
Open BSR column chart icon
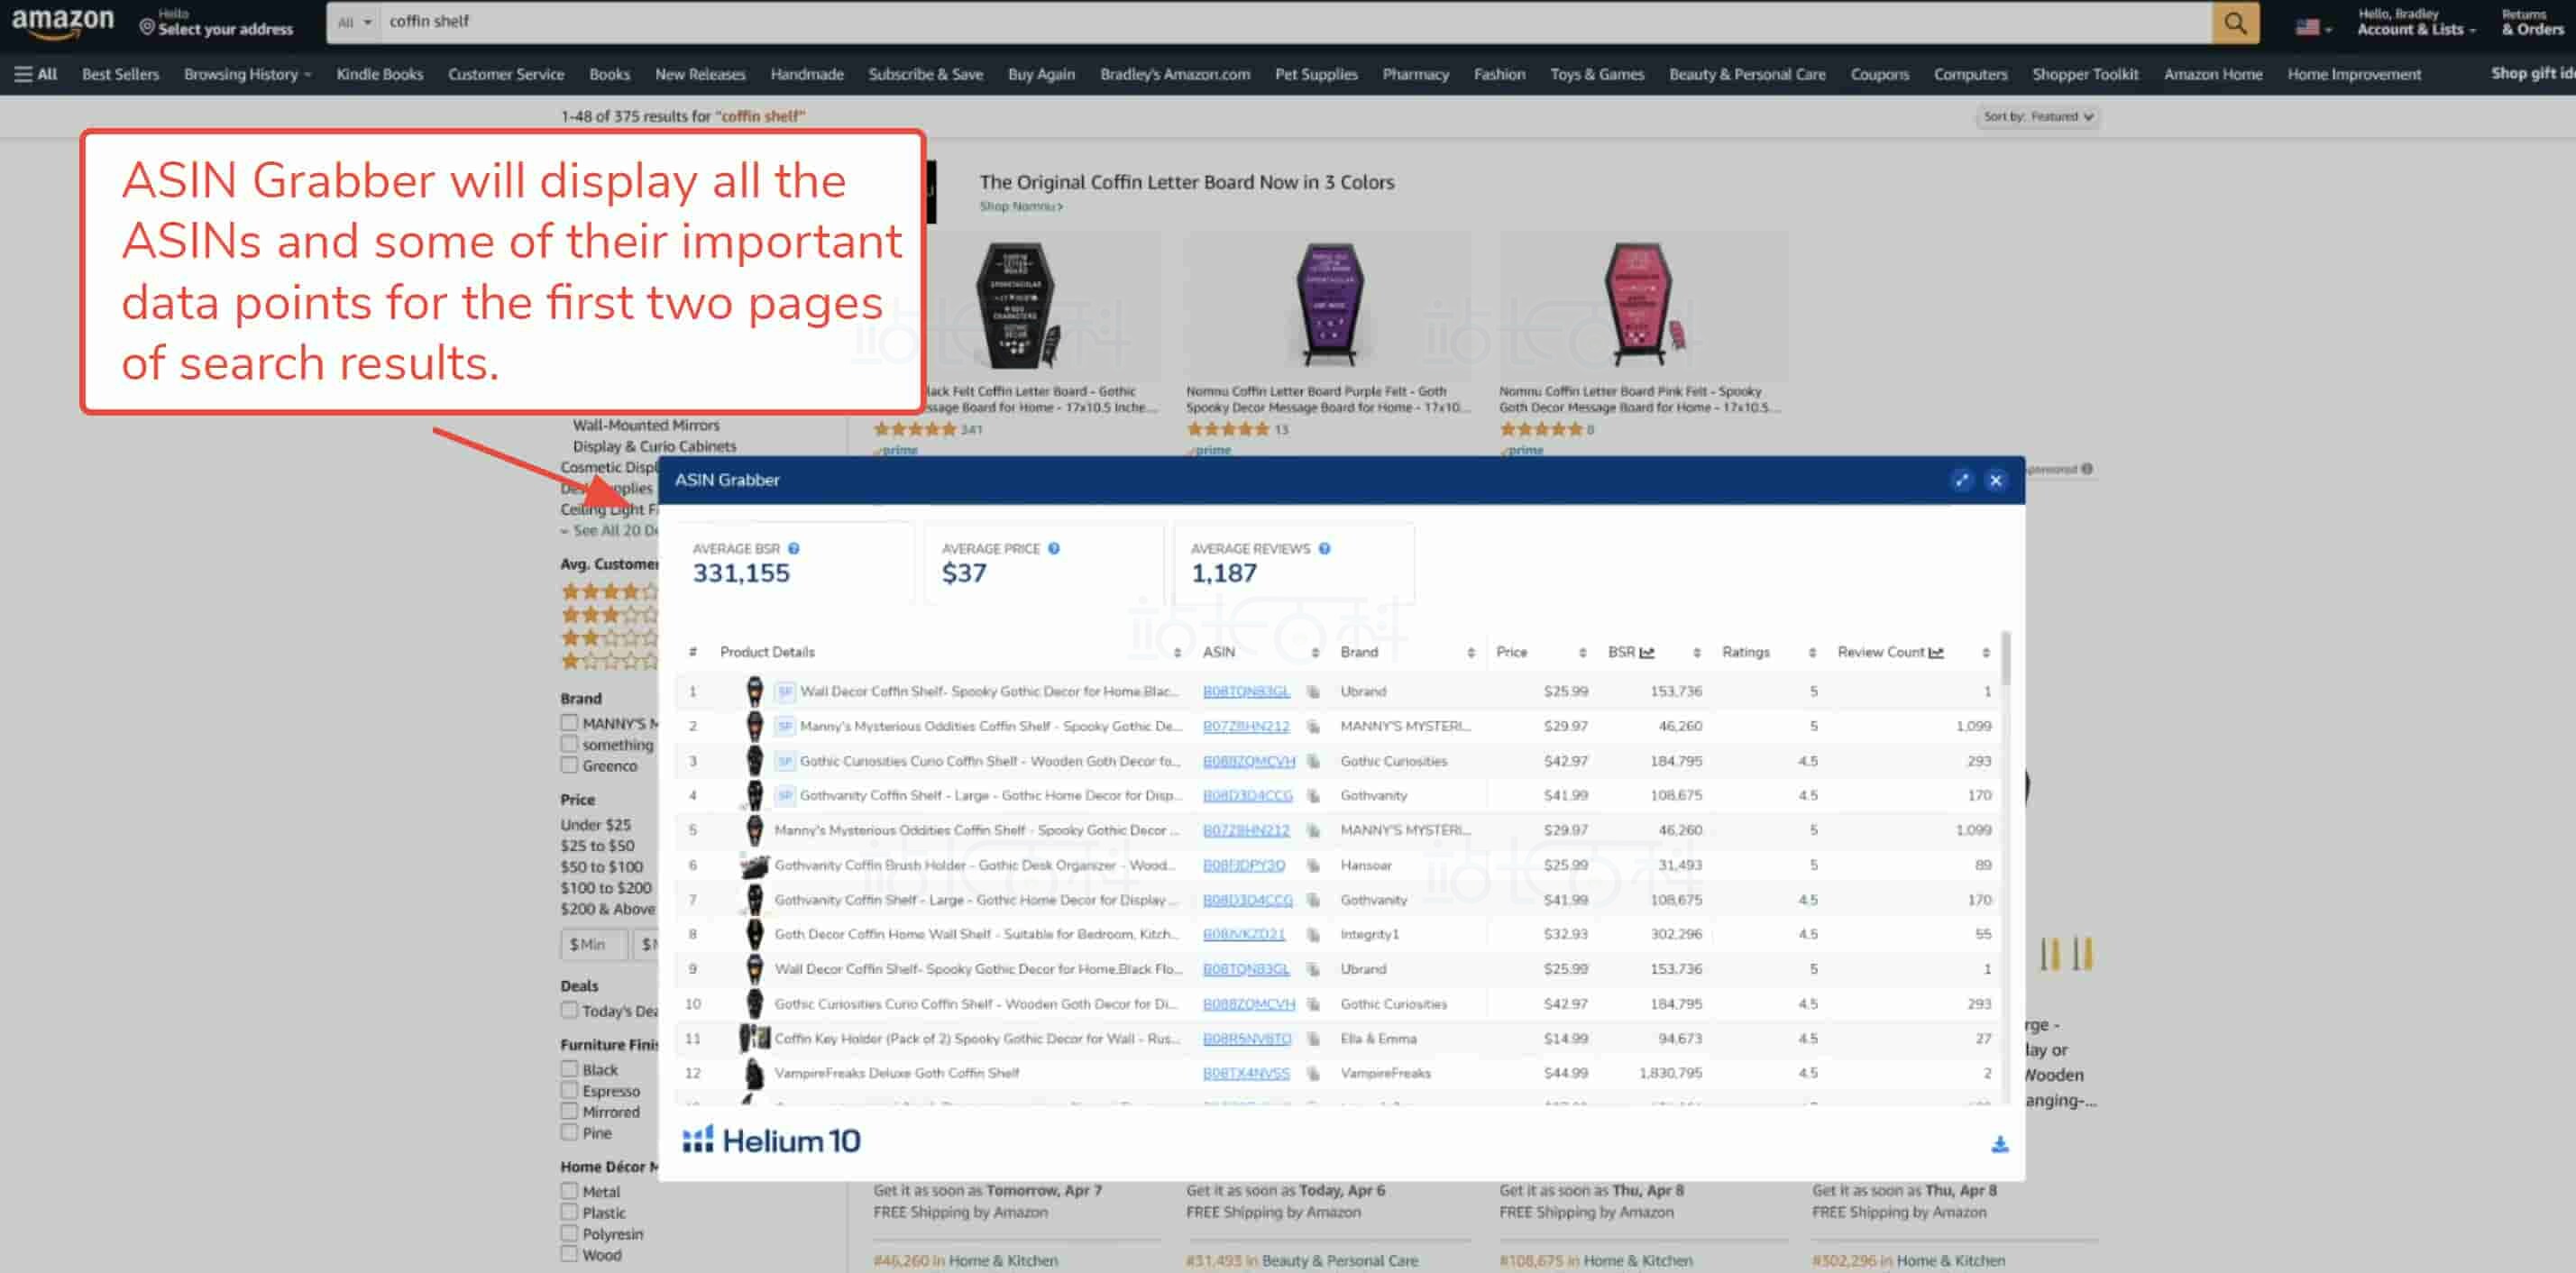(1647, 653)
